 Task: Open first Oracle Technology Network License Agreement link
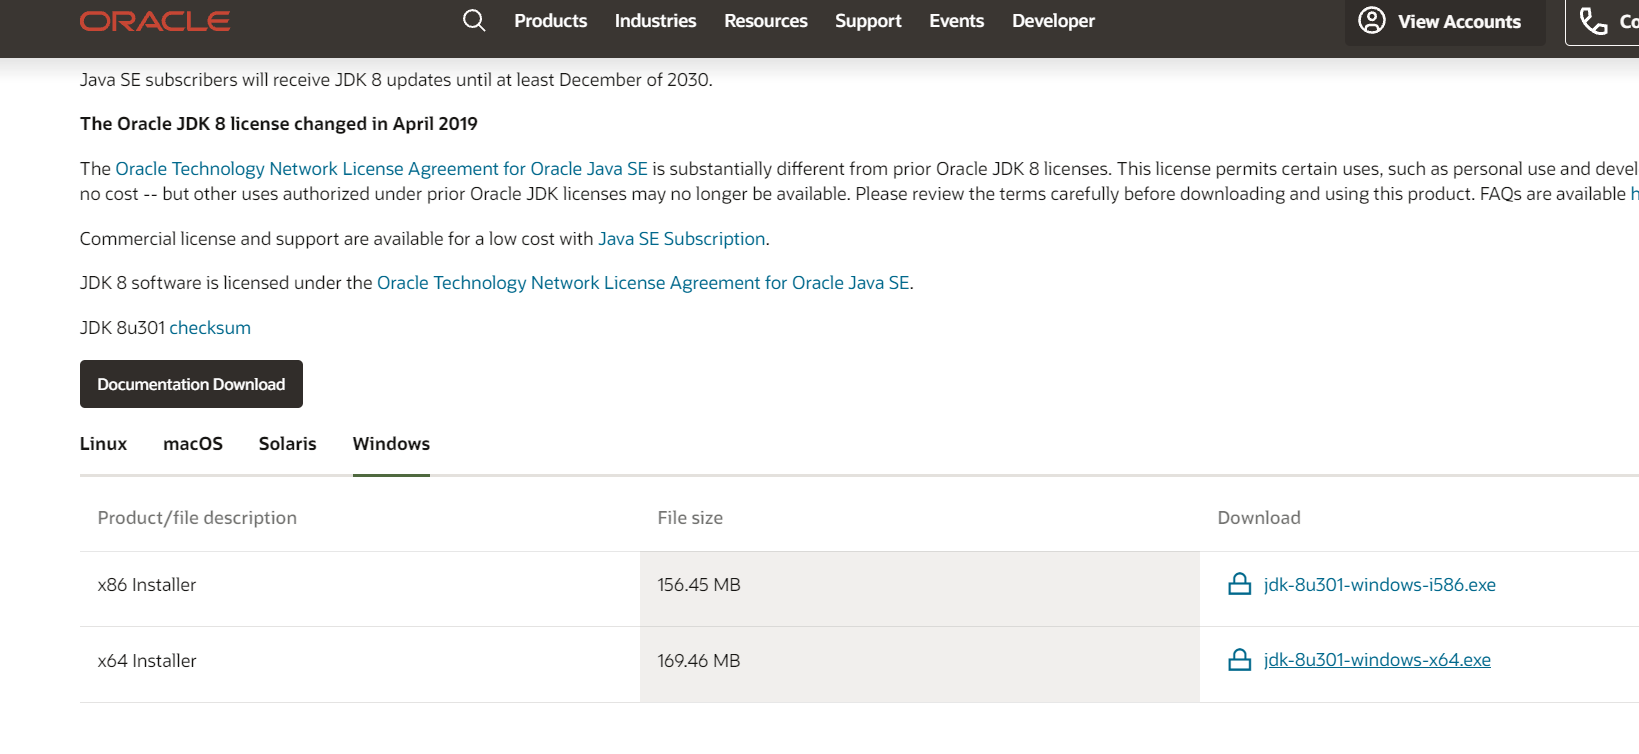click(x=381, y=169)
